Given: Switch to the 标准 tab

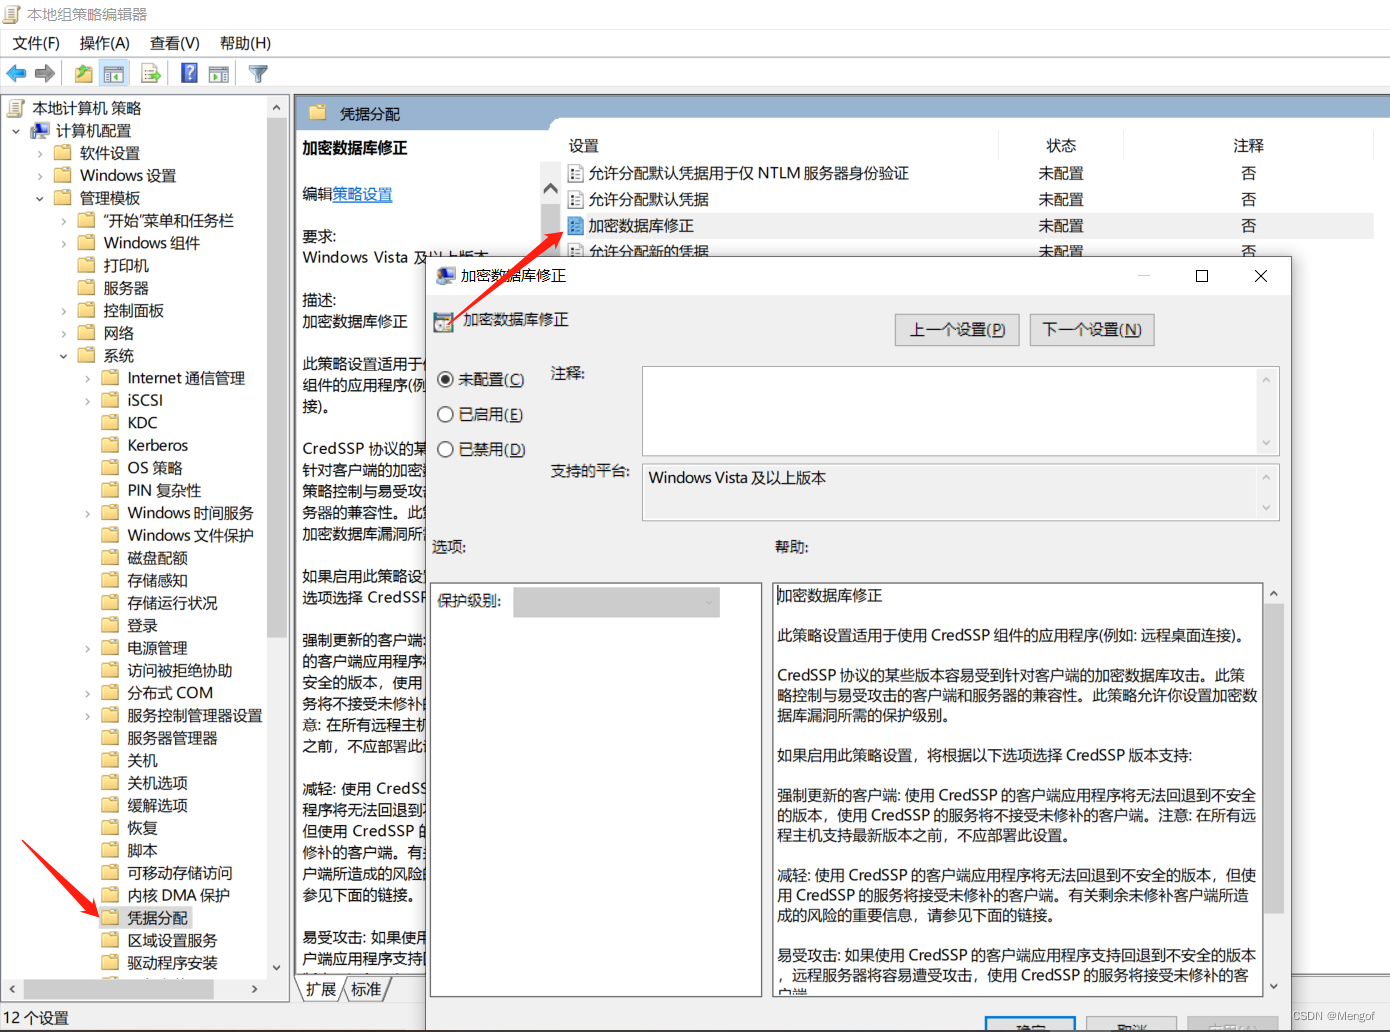Looking at the screenshot, I should 366,989.
